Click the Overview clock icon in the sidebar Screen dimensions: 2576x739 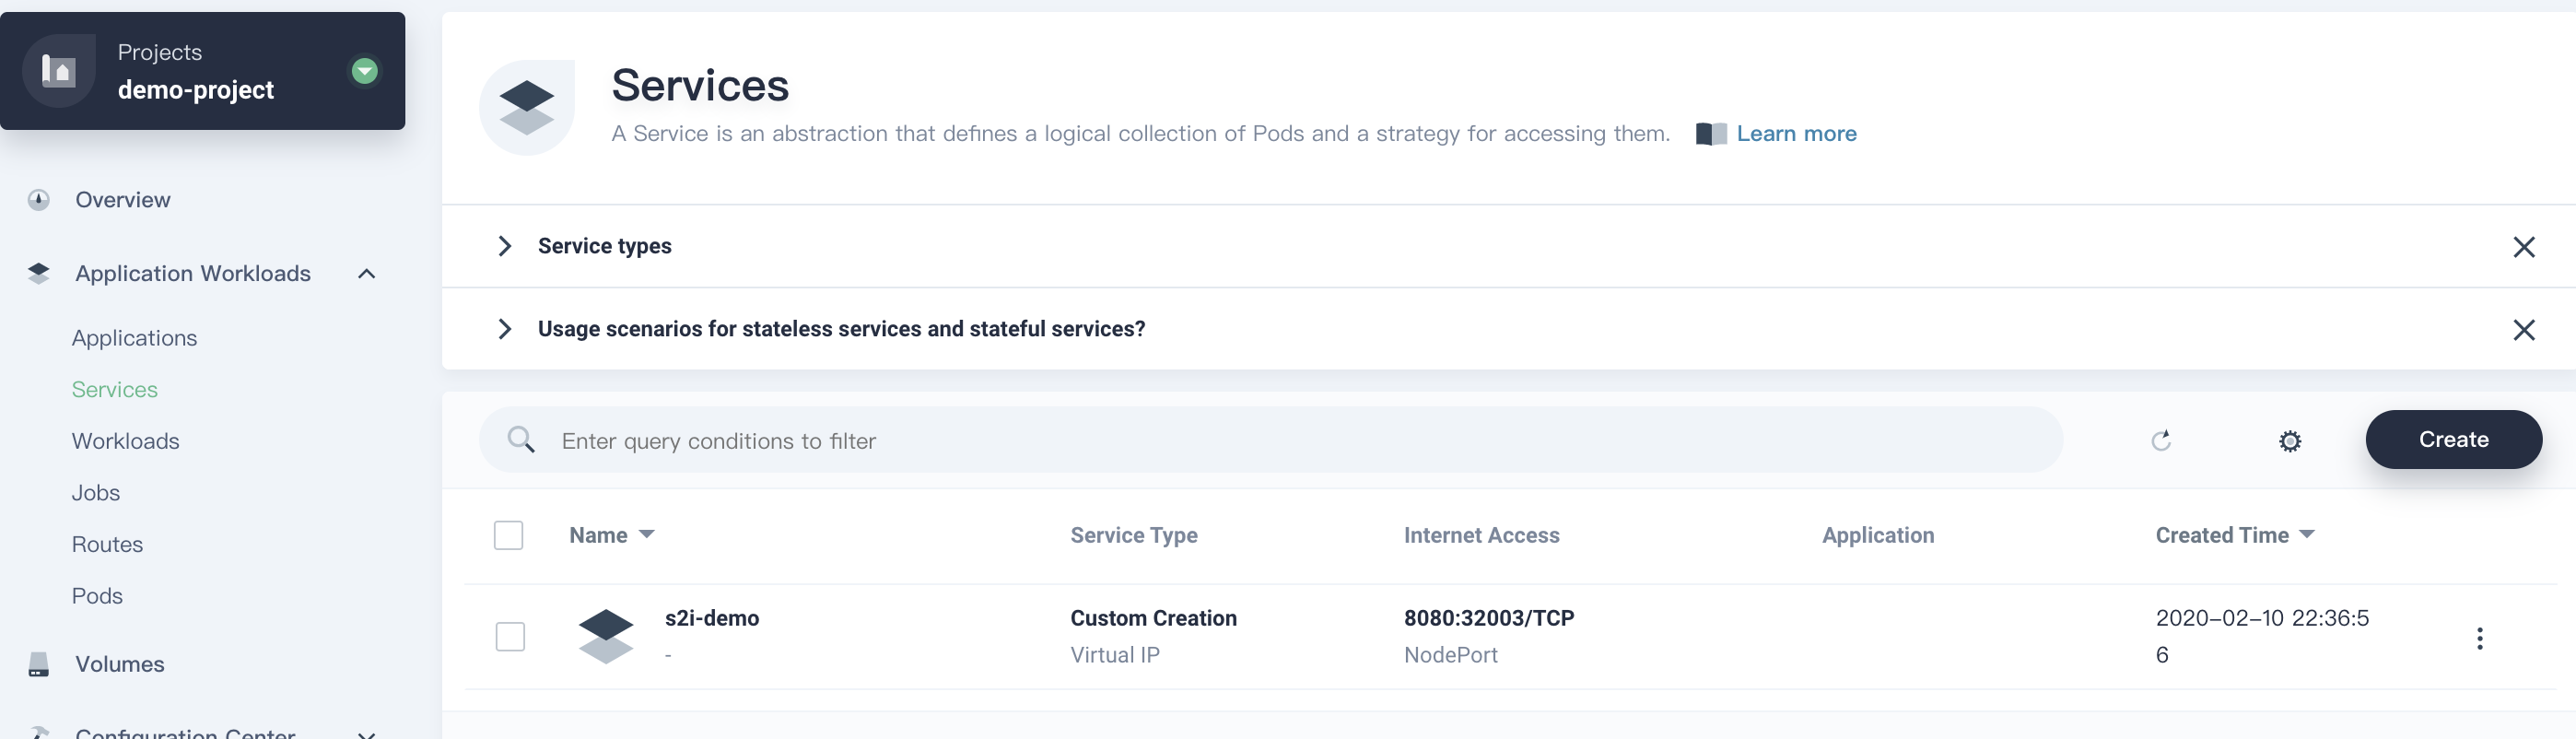click(39, 200)
